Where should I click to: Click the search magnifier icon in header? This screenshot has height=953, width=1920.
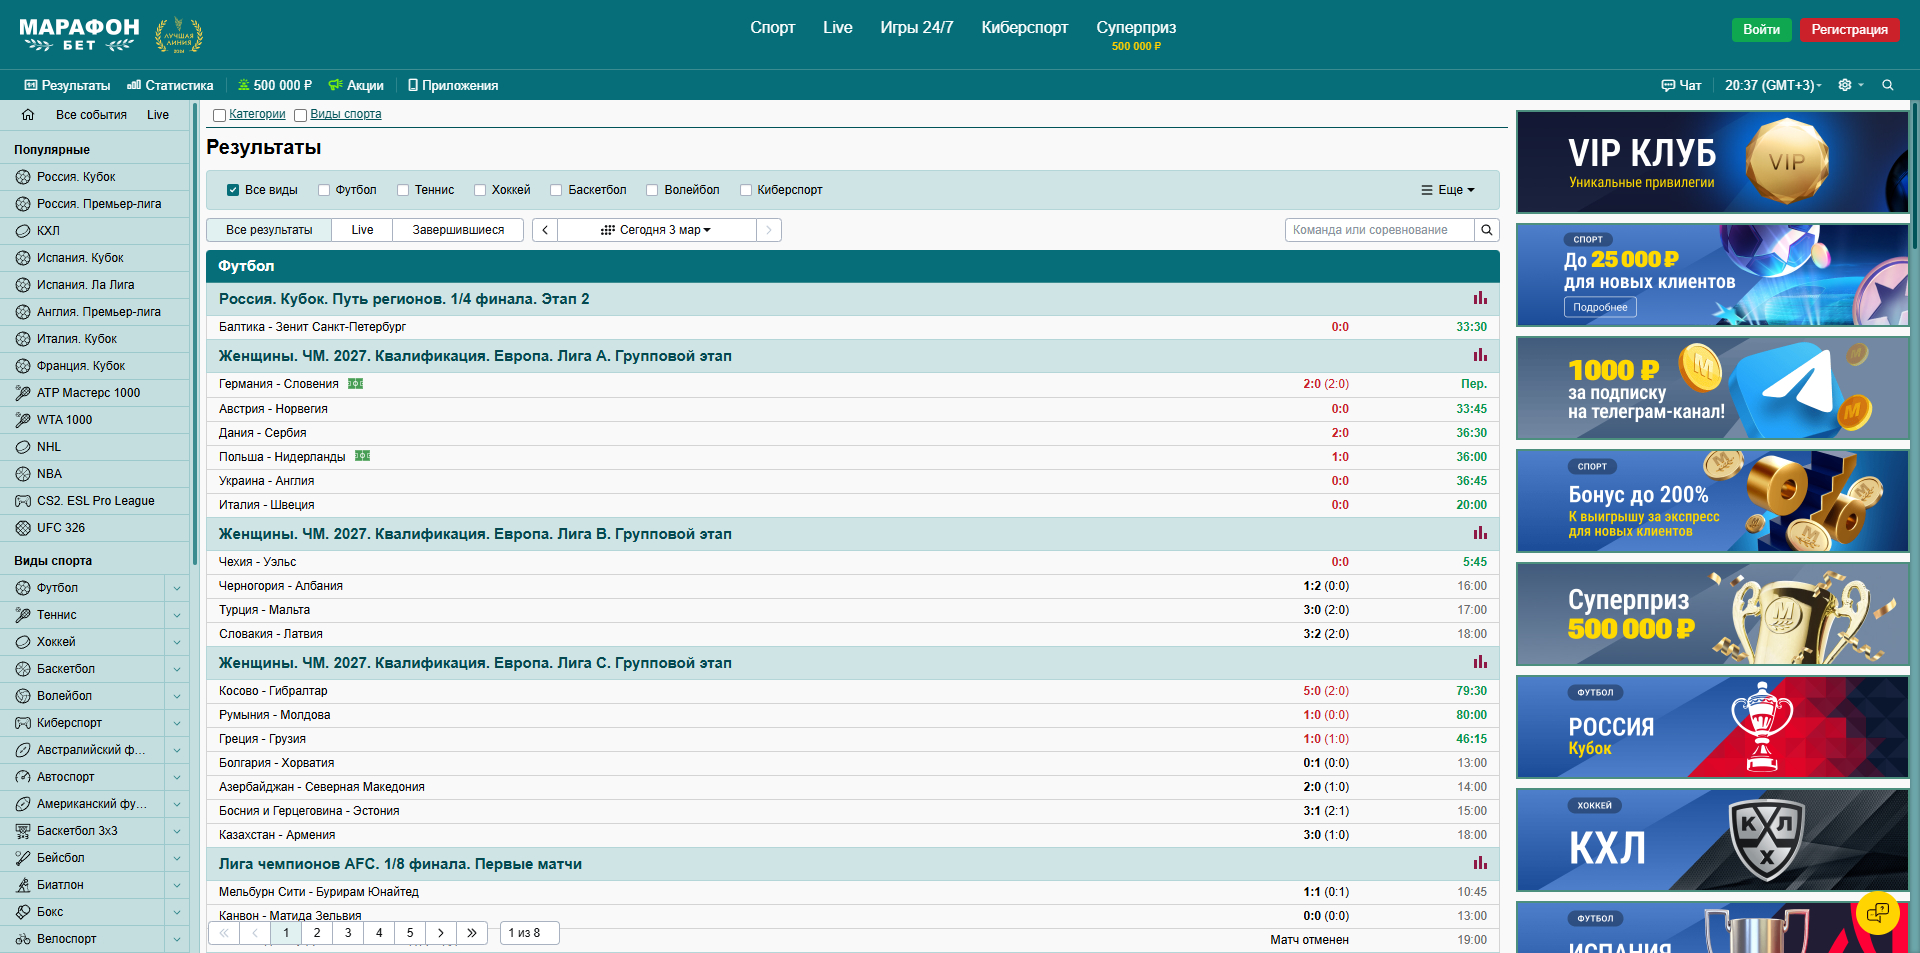[1887, 85]
